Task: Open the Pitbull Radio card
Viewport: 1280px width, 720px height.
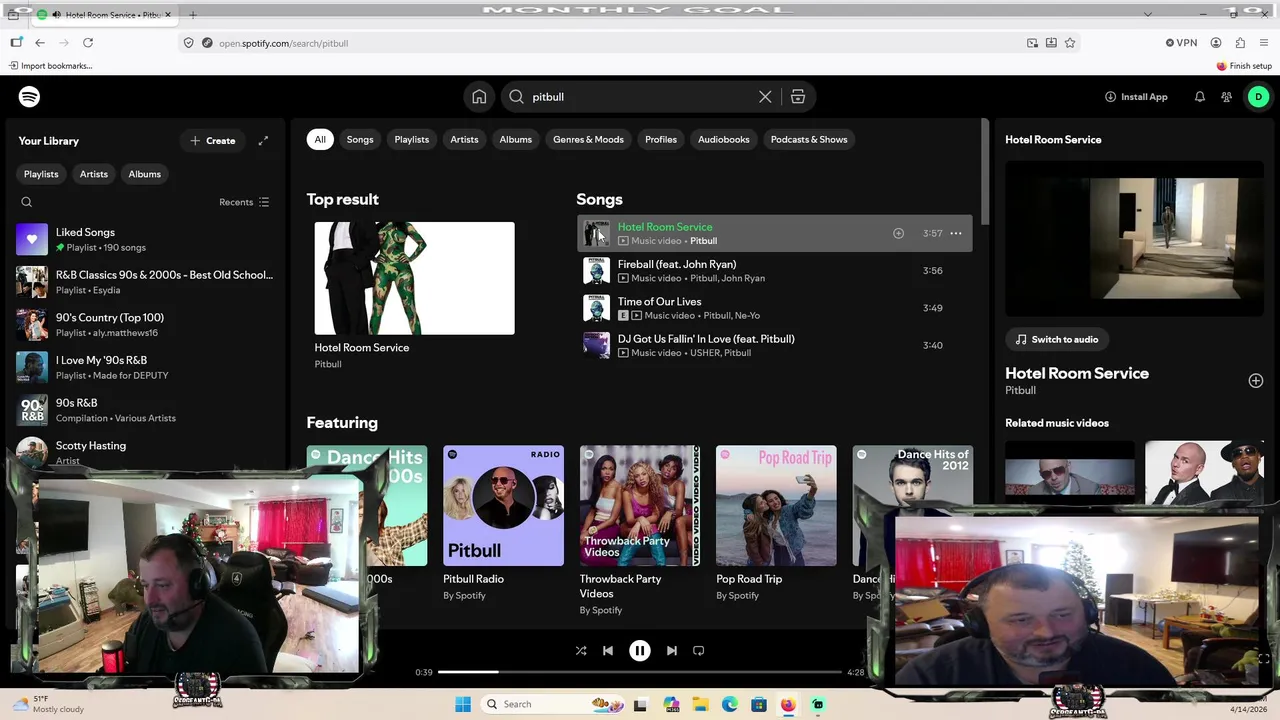Action: 503,523
